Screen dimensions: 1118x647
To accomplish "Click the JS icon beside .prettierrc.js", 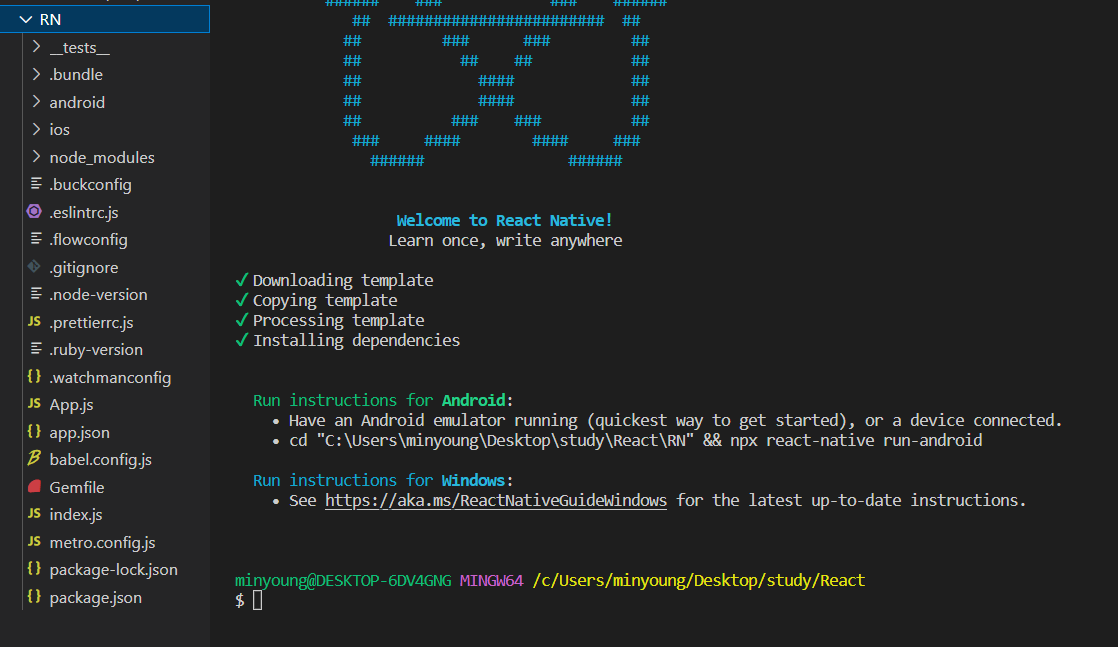I will click(34, 322).
